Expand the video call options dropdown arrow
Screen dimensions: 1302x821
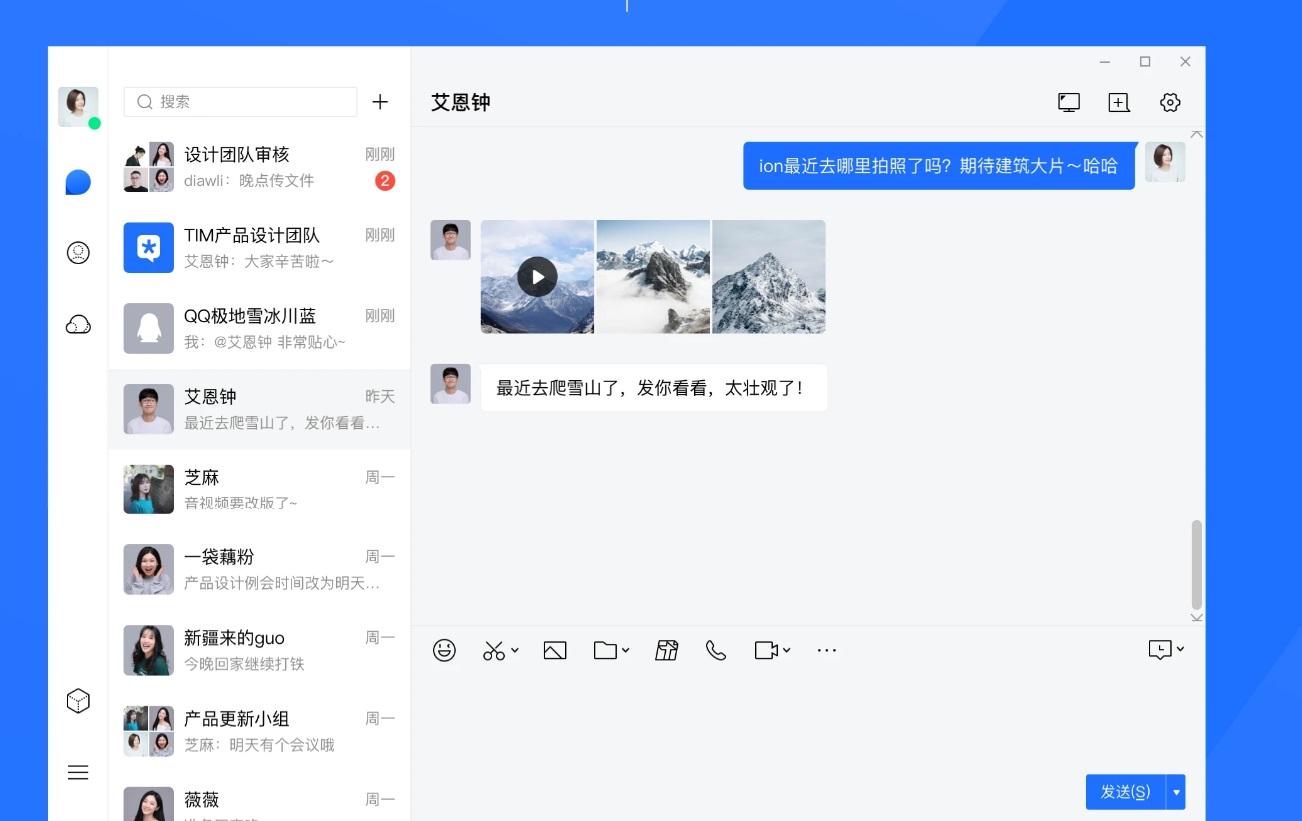787,650
